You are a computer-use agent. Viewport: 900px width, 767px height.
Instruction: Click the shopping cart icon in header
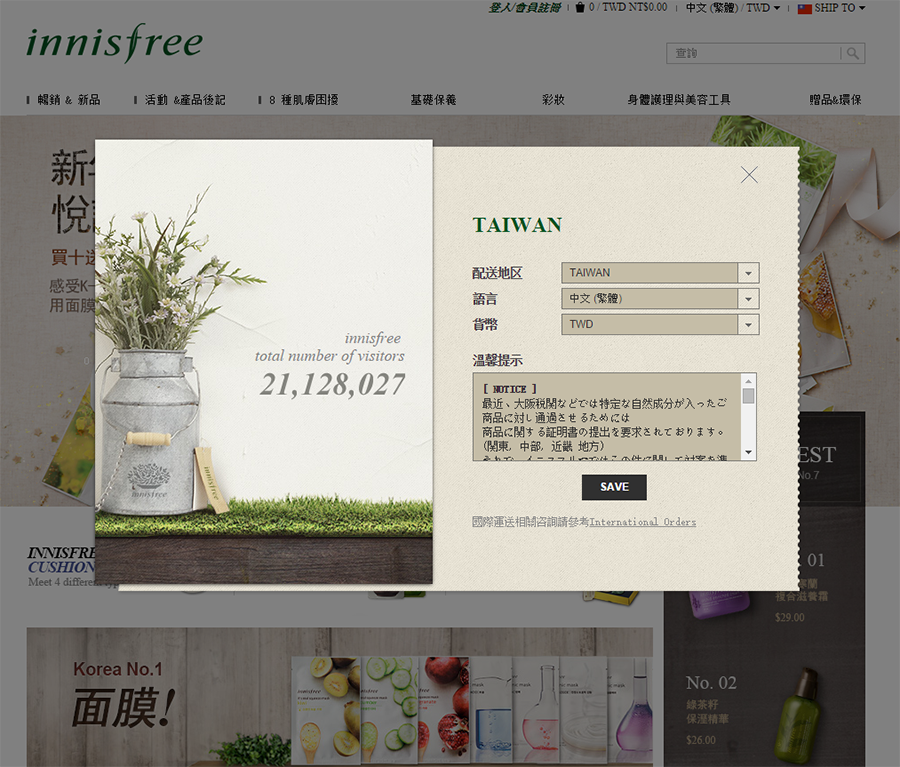[580, 7]
